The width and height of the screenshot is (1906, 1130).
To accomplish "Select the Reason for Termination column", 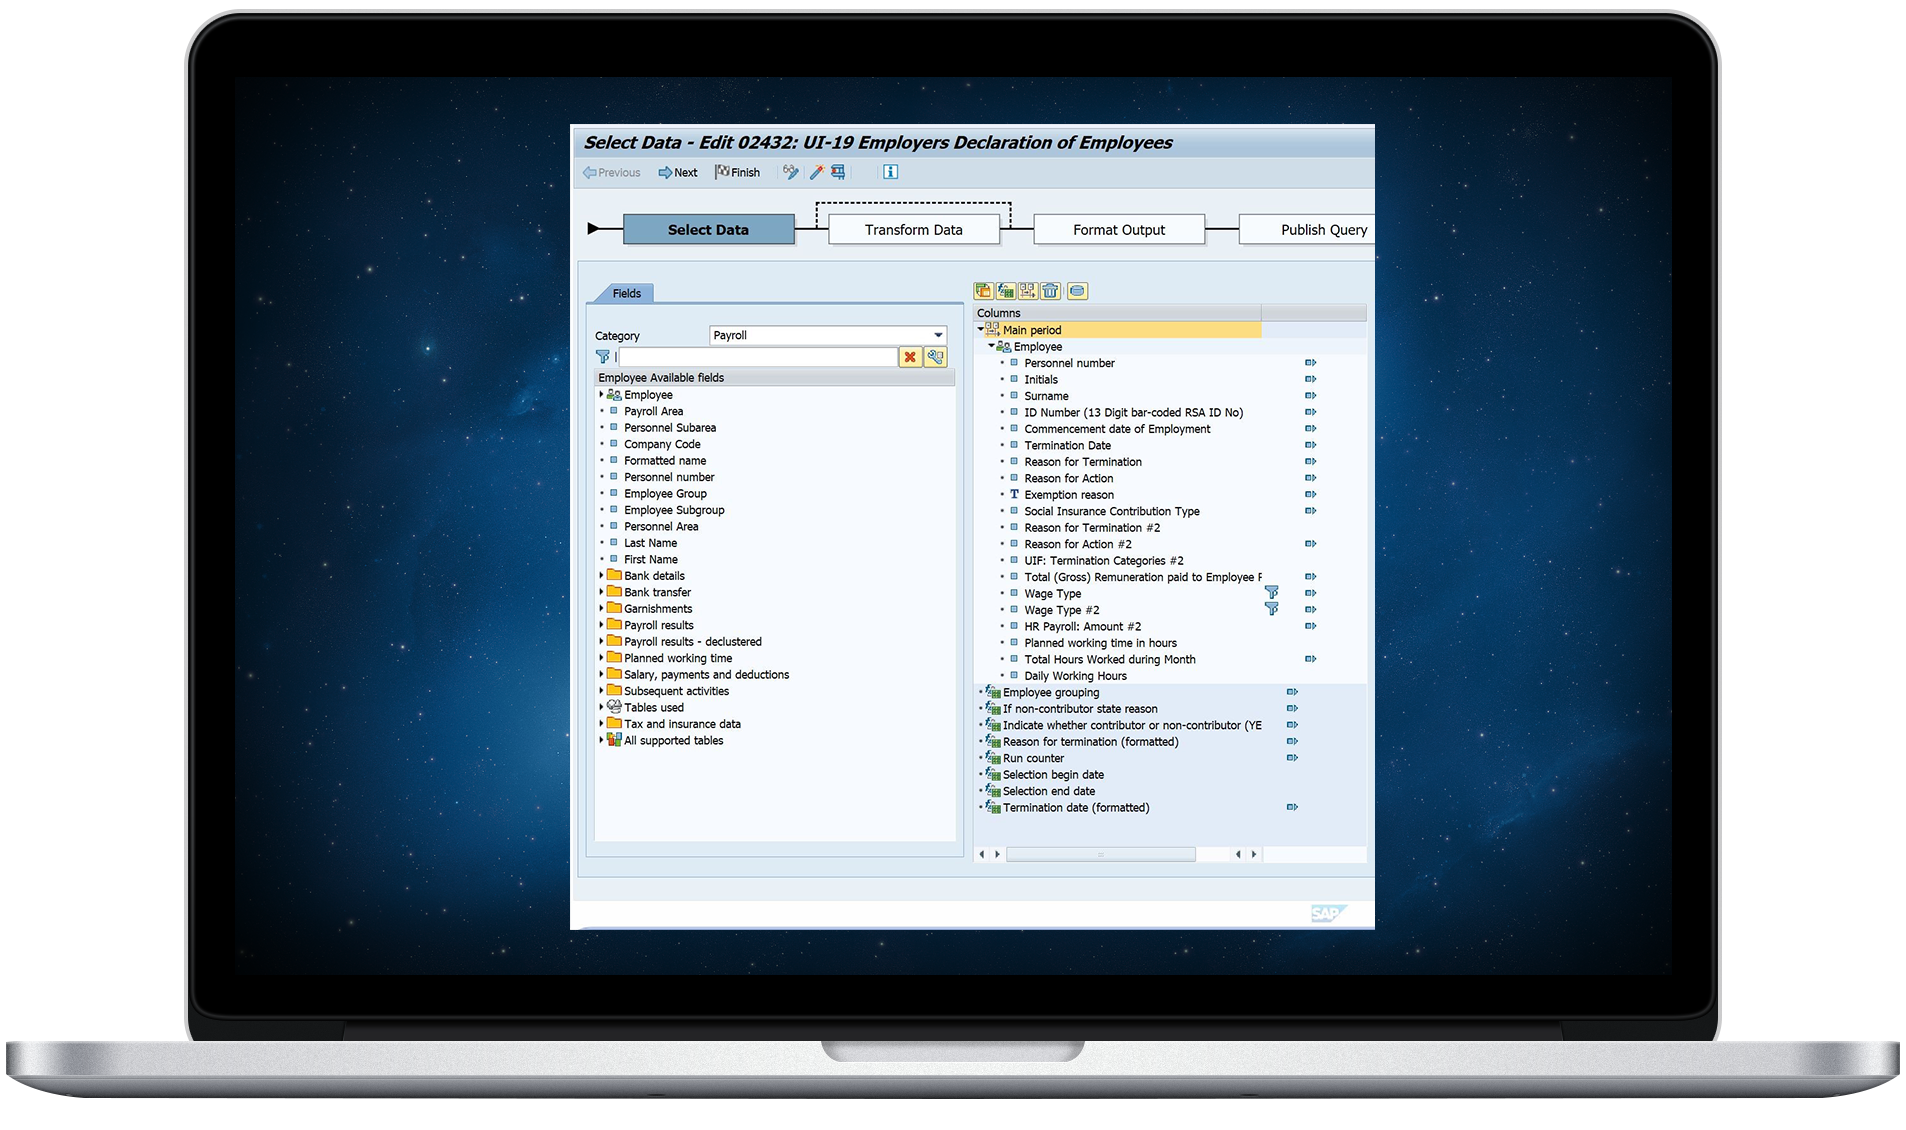I will click(1082, 461).
